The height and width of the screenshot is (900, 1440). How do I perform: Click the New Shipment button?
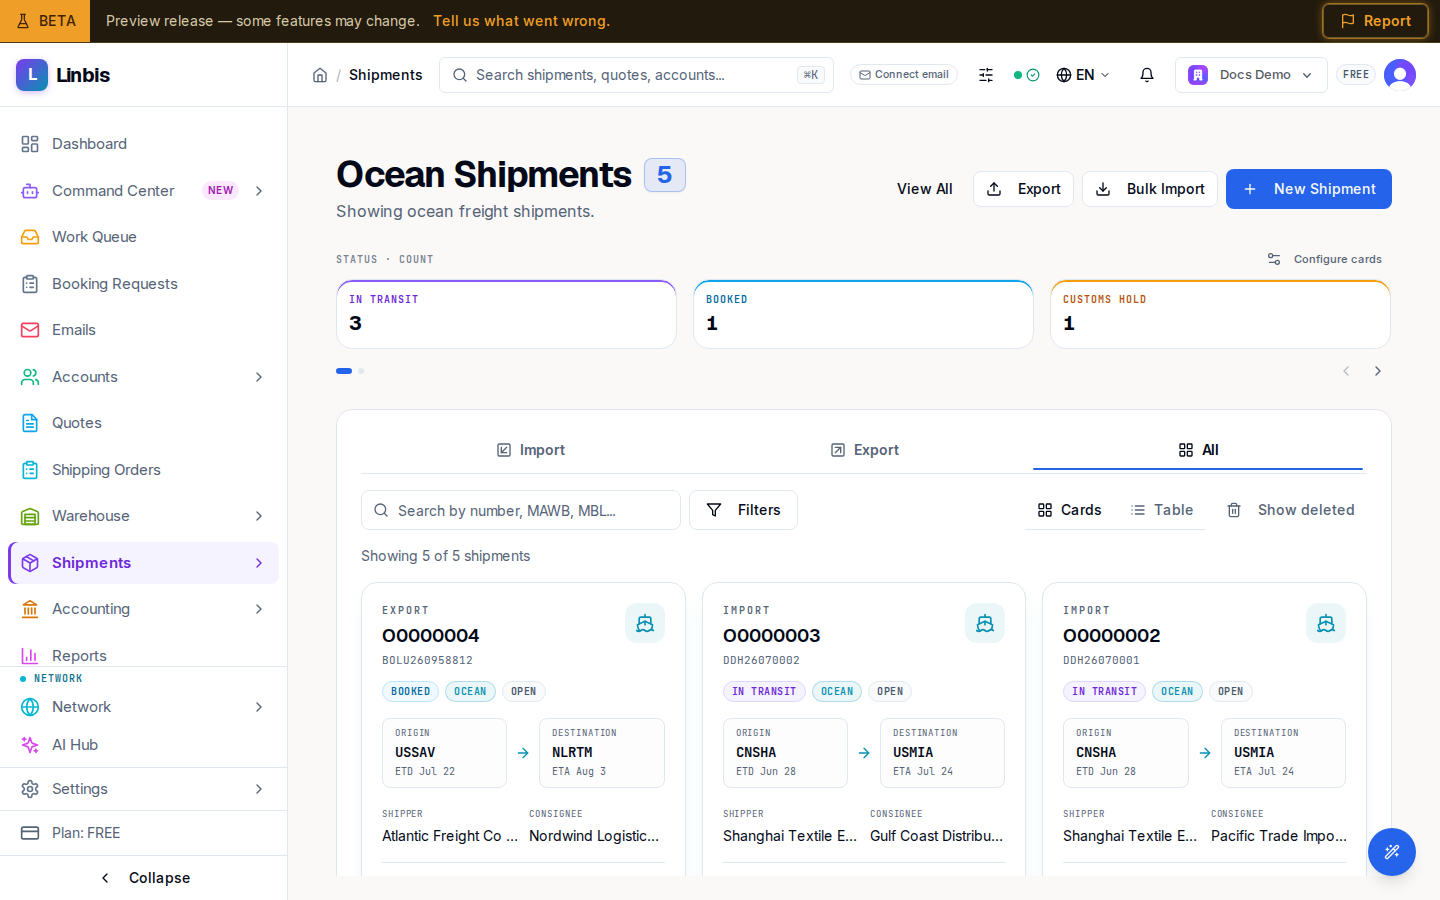point(1309,189)
